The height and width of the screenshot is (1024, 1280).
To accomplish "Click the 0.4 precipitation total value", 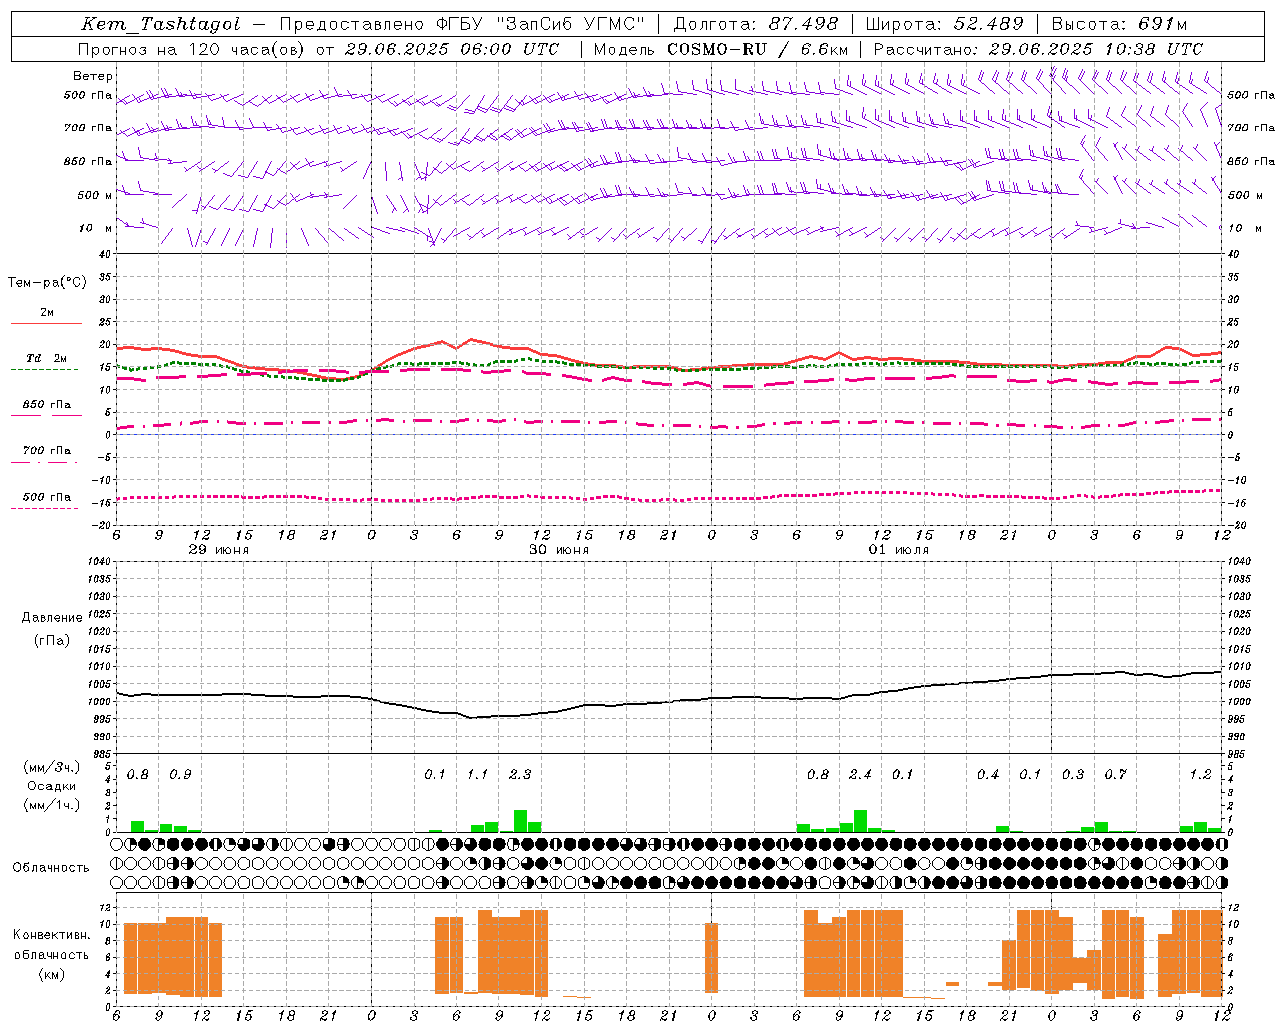I will click(x=988, y=775).
